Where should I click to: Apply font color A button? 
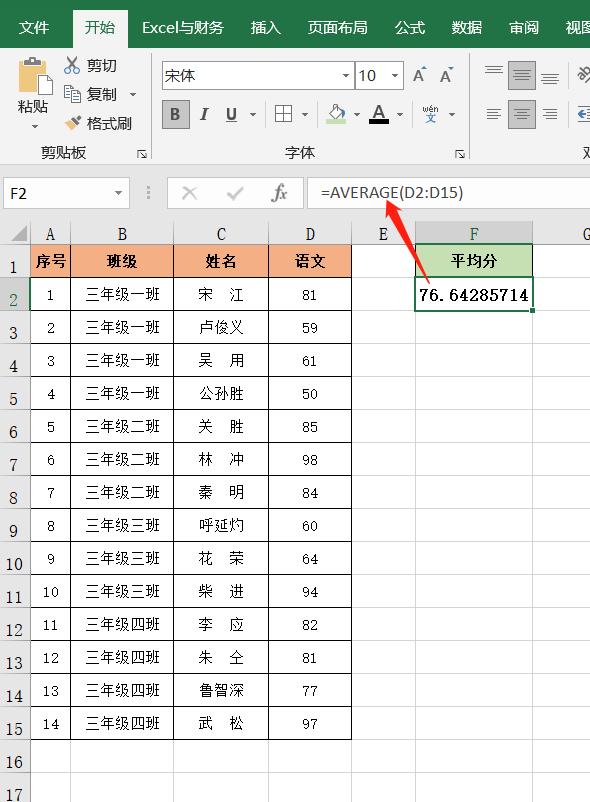(x=379, y=114)
